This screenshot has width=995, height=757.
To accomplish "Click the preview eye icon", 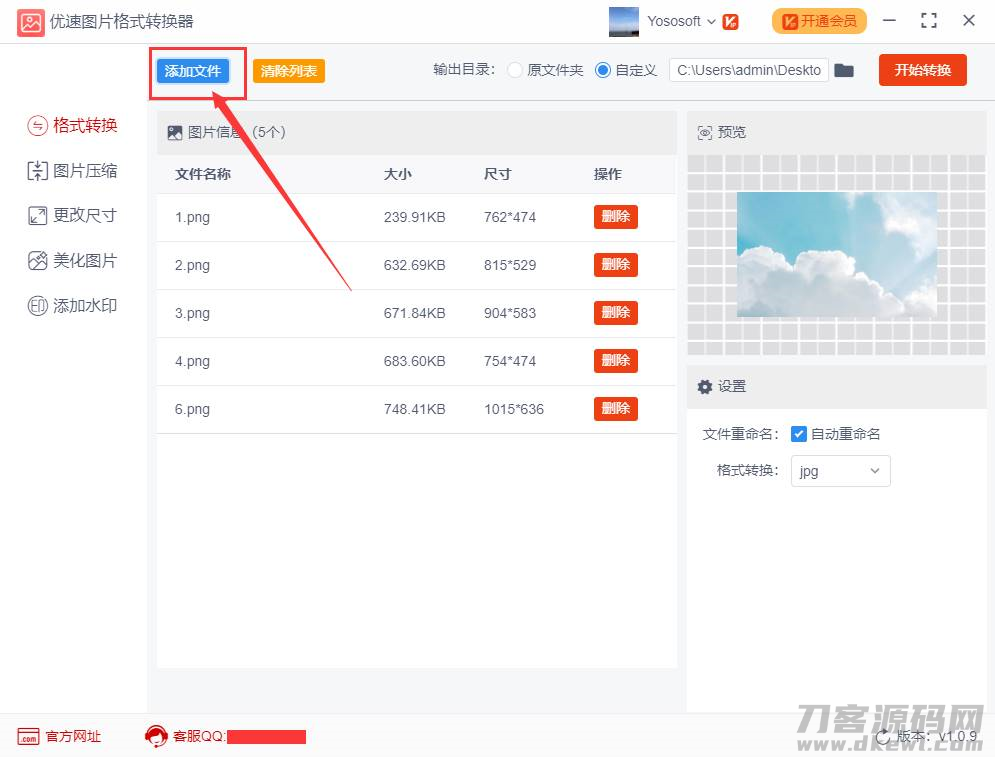I will [x=704, y=133].
